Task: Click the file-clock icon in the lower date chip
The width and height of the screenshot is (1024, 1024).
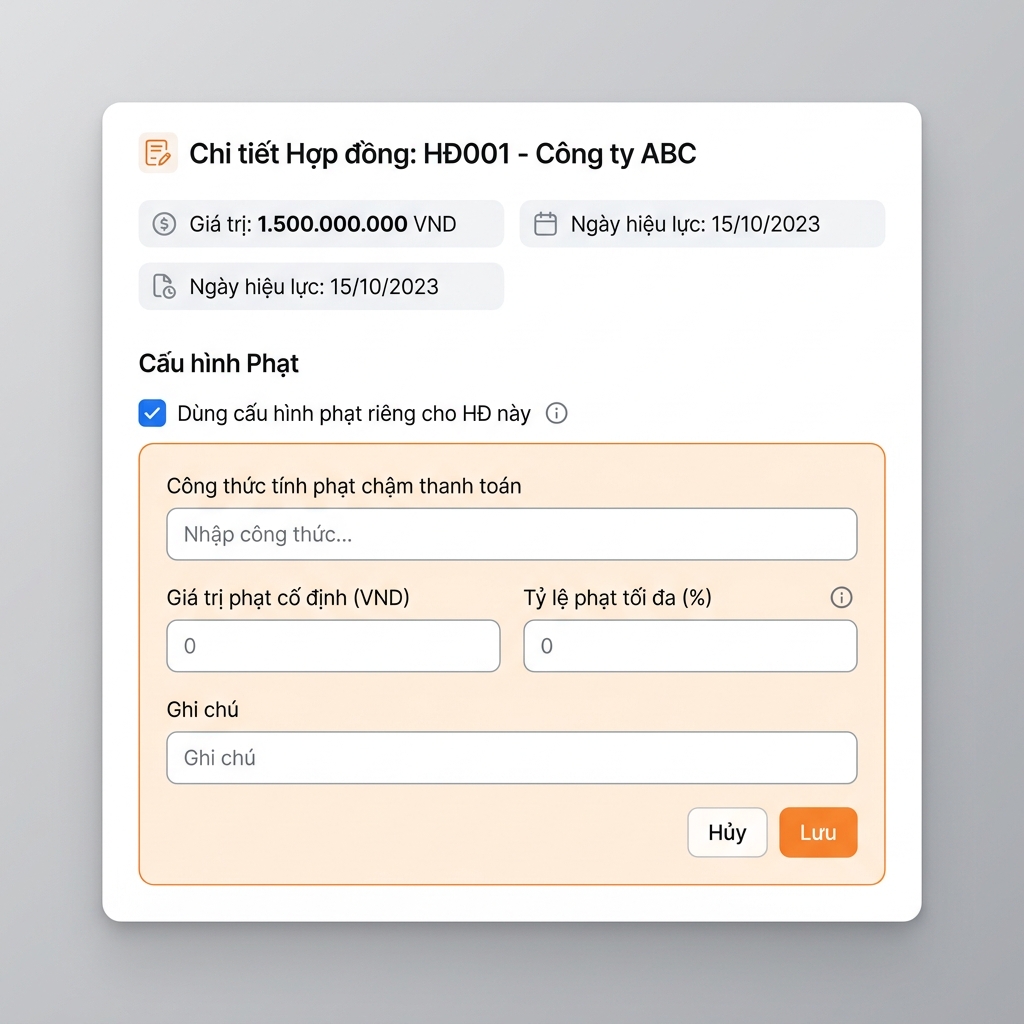Action: (164, 287)
